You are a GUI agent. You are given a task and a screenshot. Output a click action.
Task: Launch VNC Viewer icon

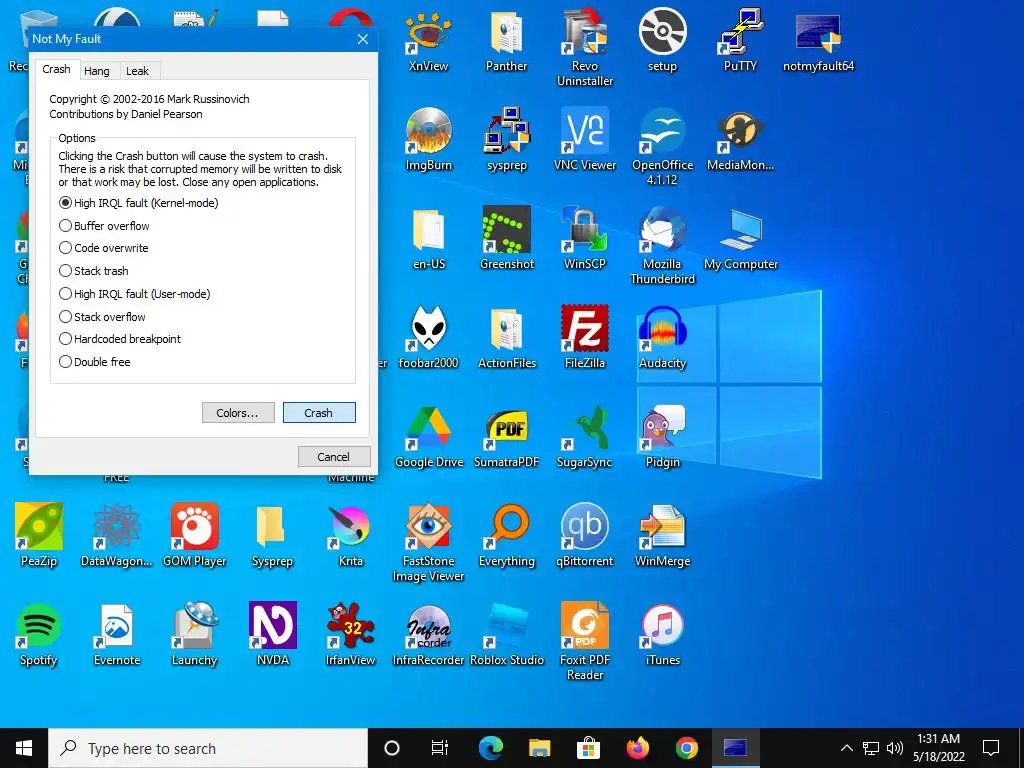(x=584, y=140)
